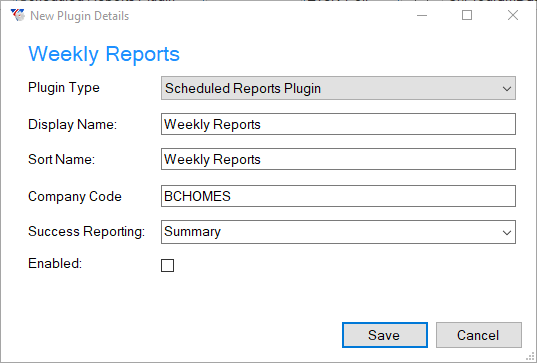Click the Summary value in Success Reporting
This screenshot has width=537, height=363.
(x=192, y=231)
